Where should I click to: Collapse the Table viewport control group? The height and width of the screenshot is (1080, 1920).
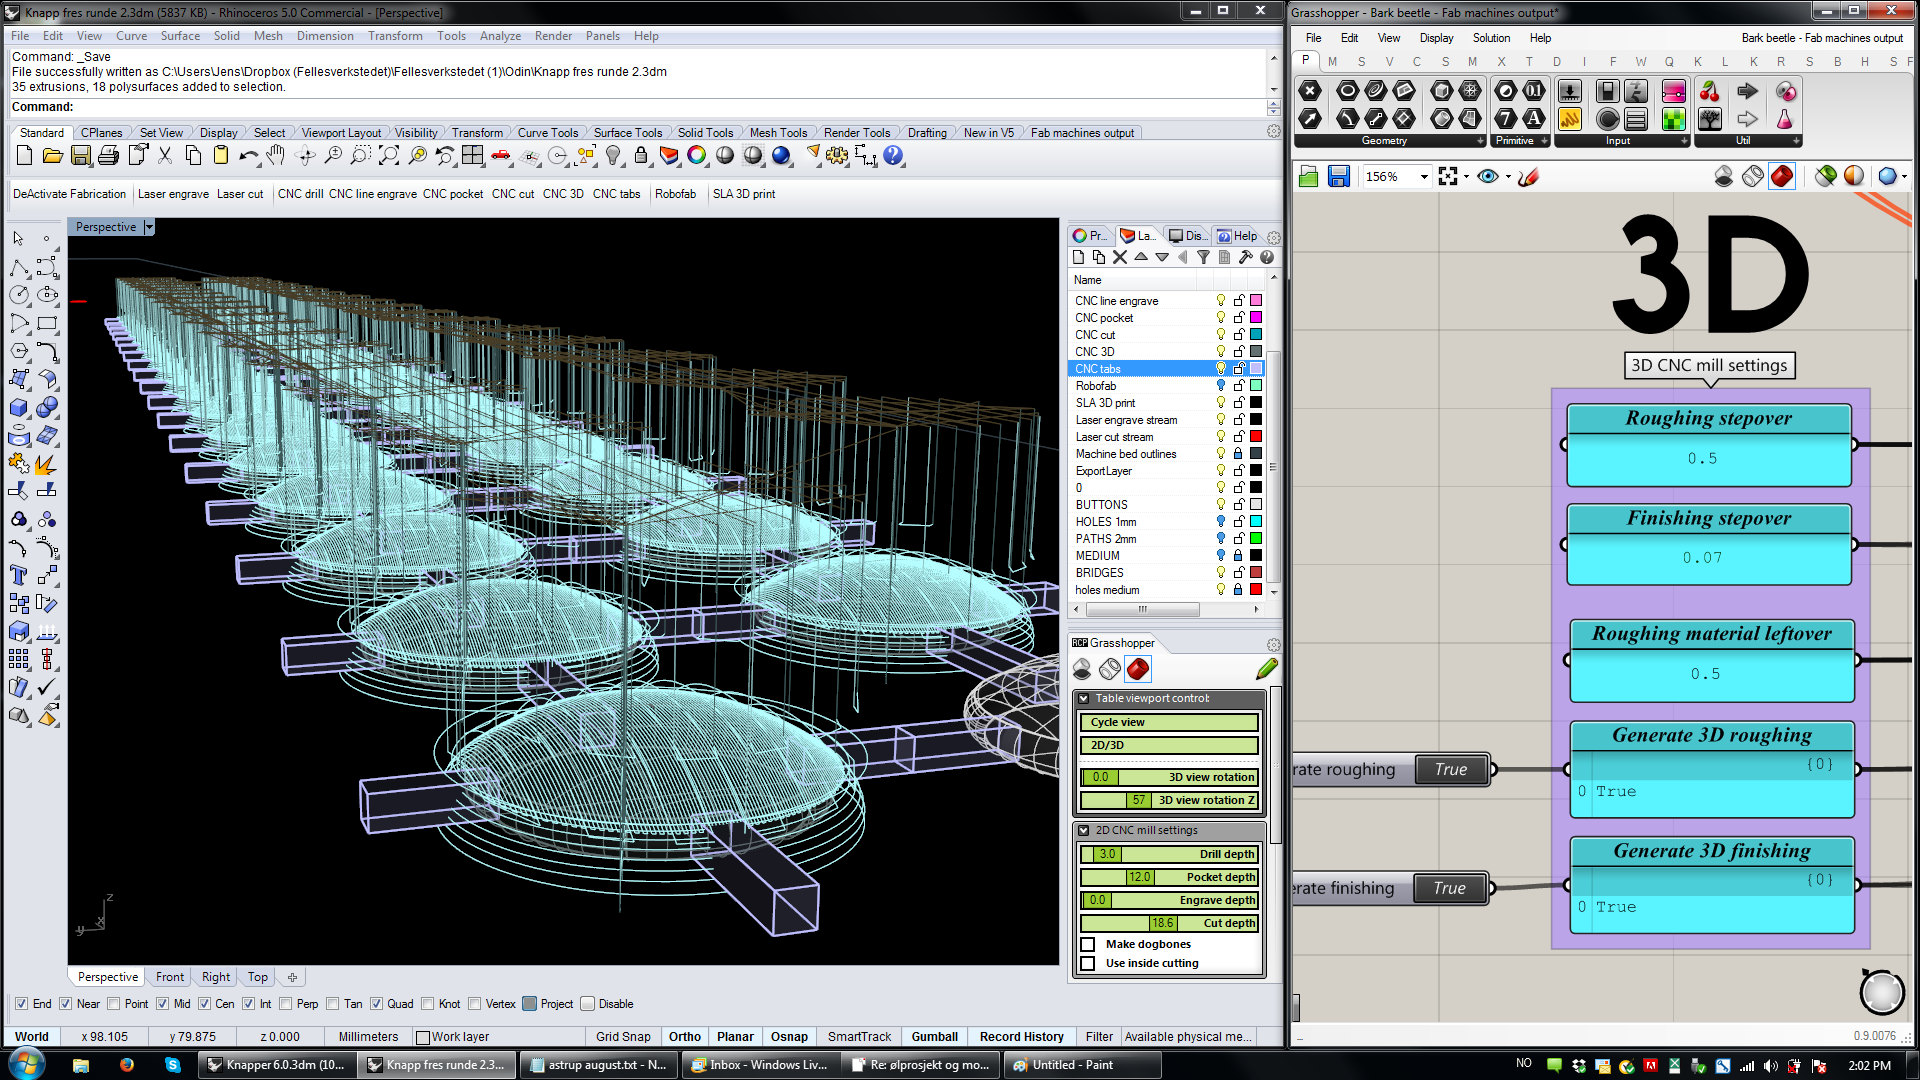pos(1083,699)
